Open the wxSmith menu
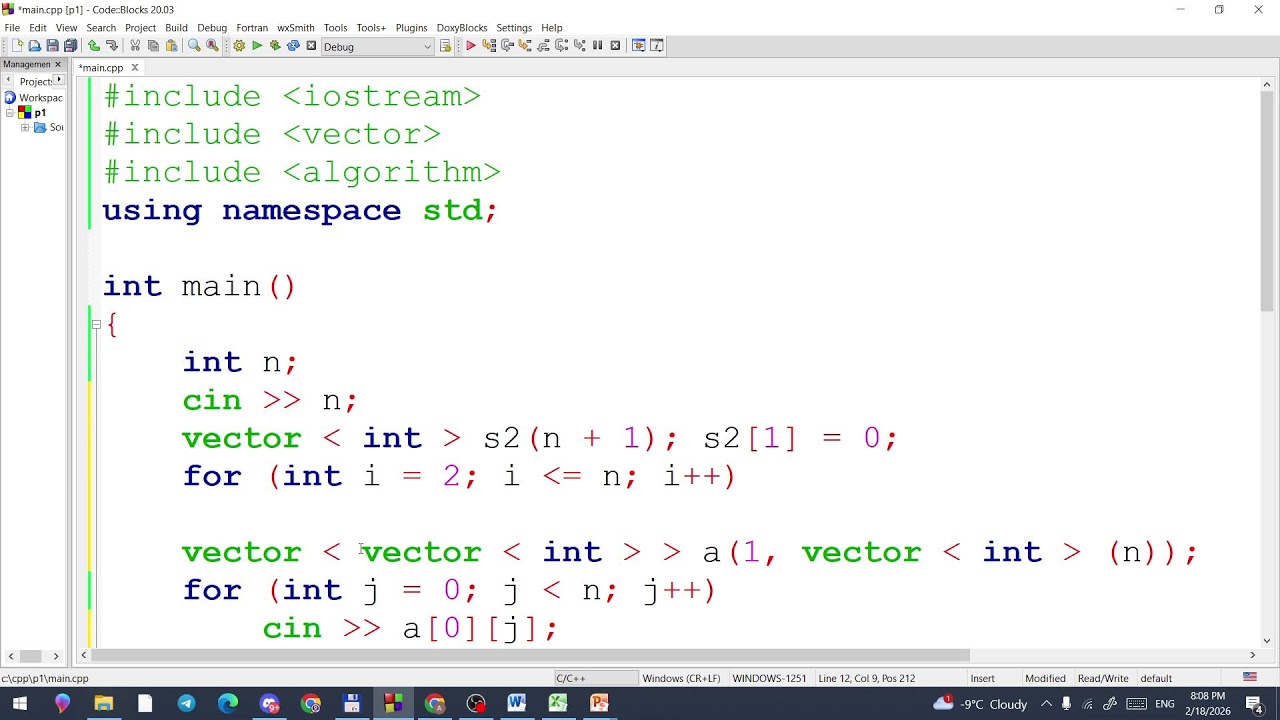Image resolution: width=1280 pixels, height=720 pixels. 295,27
